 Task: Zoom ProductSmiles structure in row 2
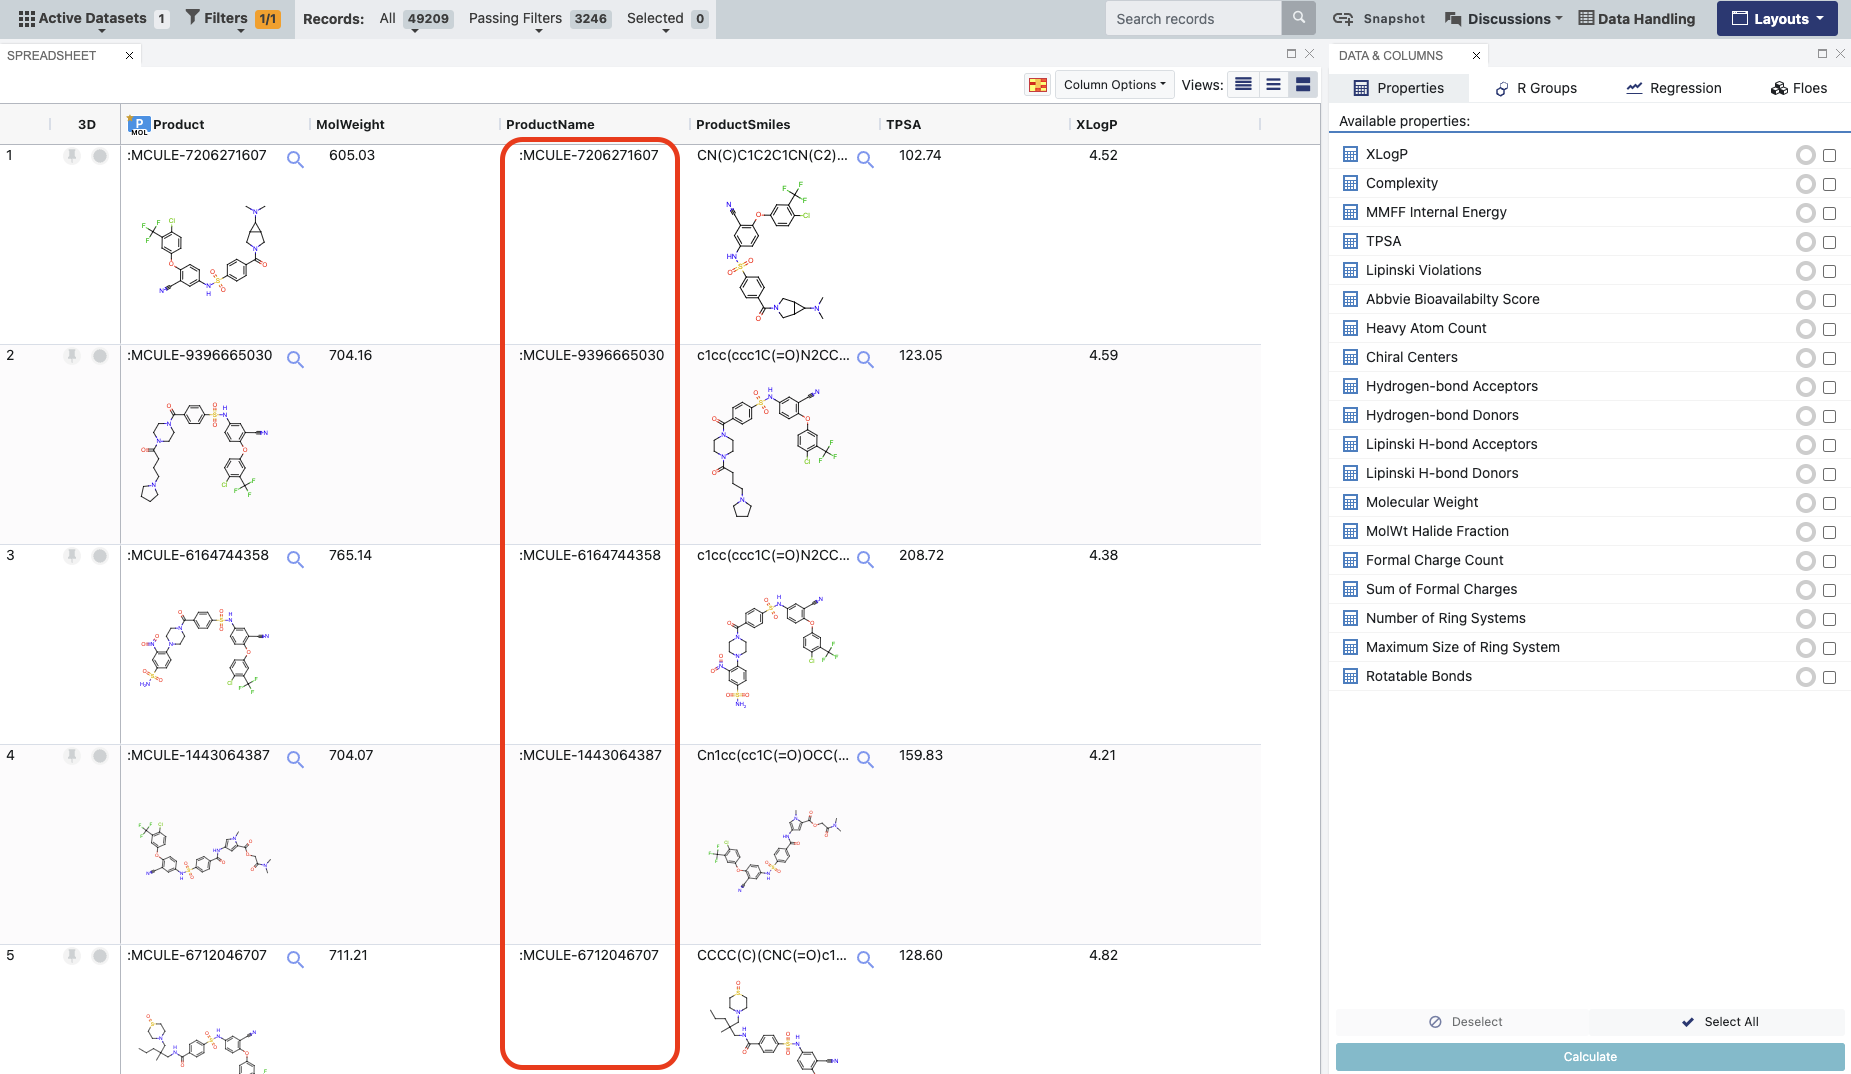tap(865, 359)
